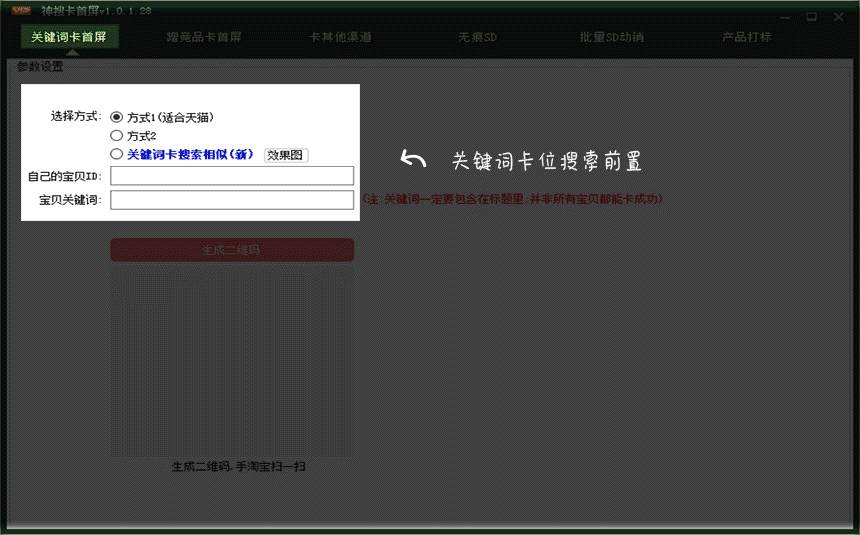Click the VIP logo icon in title bar
The image size is (860, 535).
(x=21, y=10)
